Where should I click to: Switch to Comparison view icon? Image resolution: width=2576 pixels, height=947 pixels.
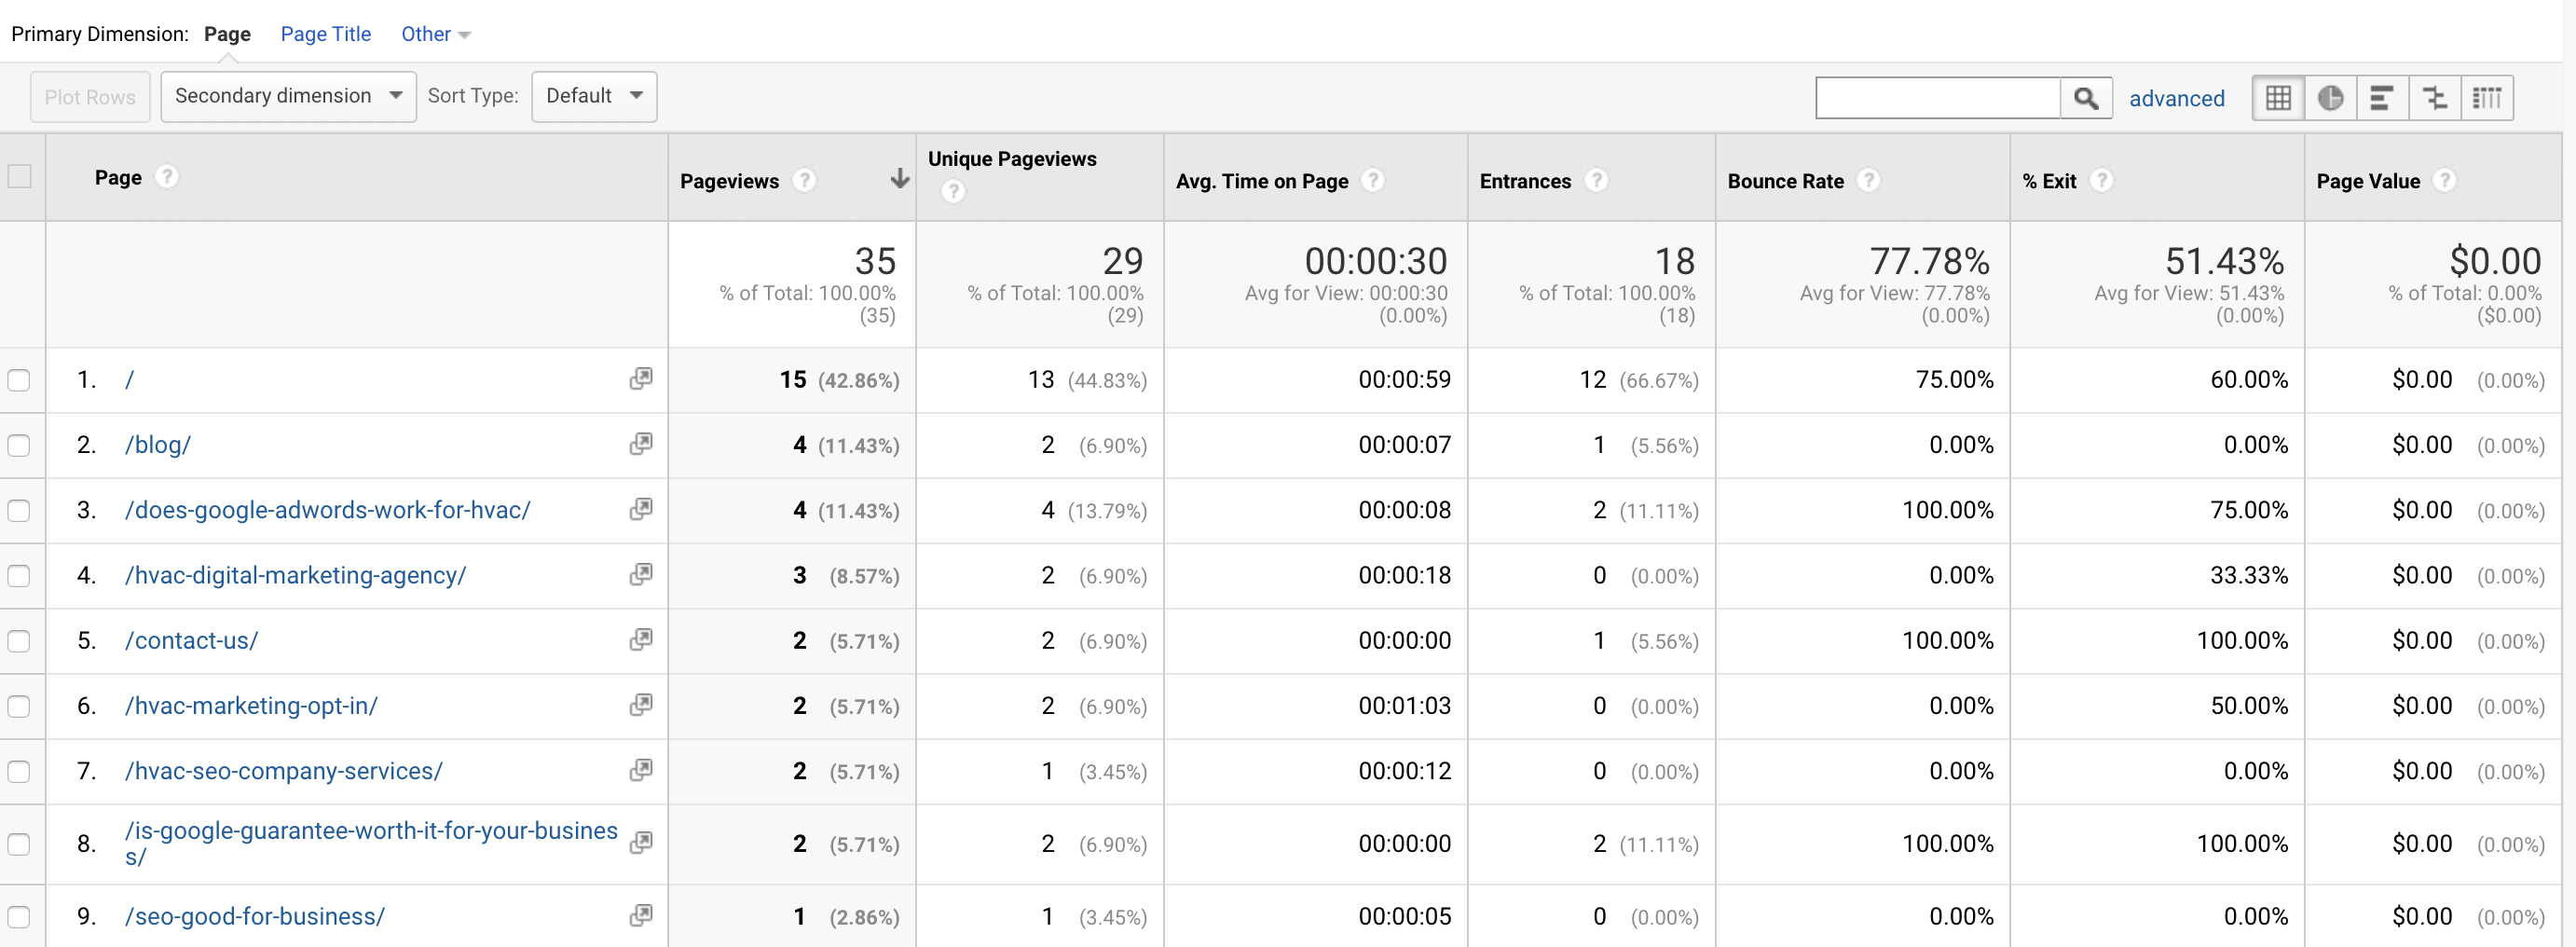[x=2434, y=98]
